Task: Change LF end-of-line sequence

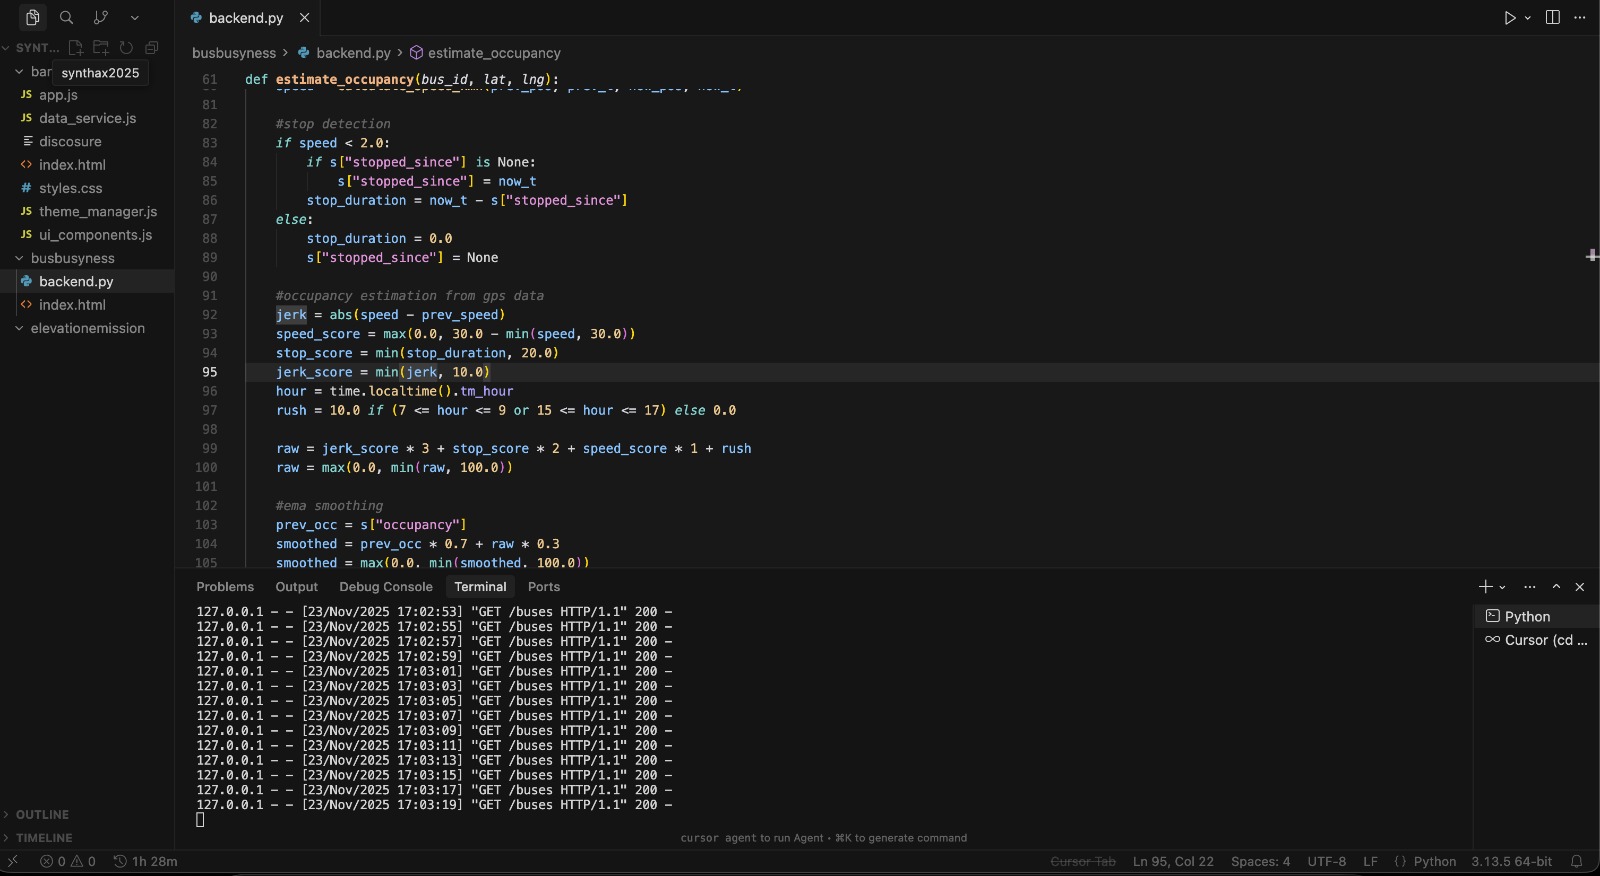Action: (x=1370, y=861)
